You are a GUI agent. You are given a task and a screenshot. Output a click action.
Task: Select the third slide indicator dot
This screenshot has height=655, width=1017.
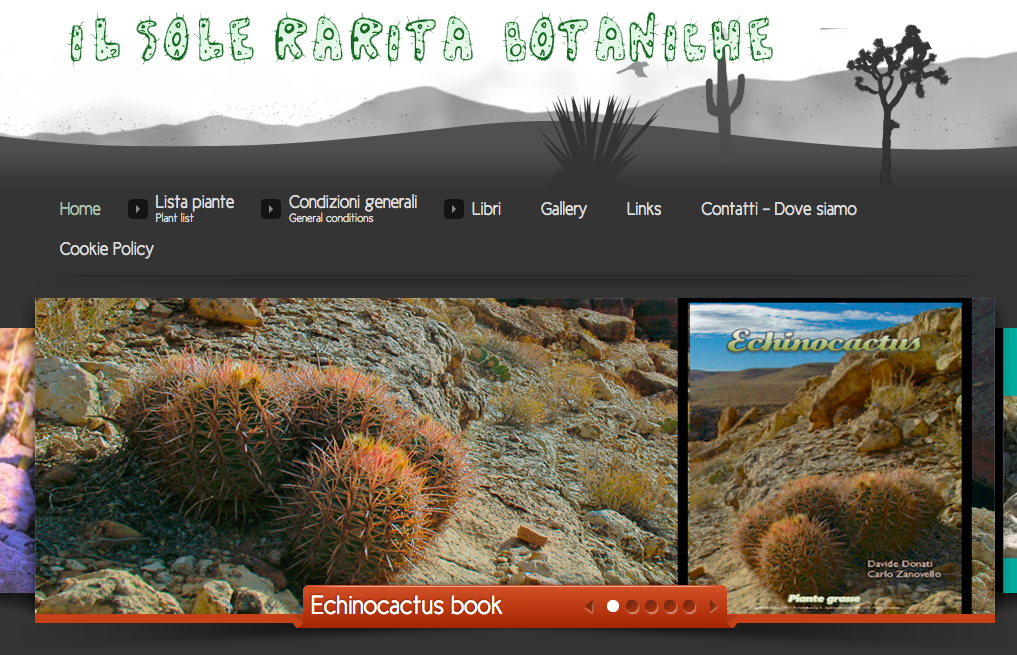(x=651, y=606)
